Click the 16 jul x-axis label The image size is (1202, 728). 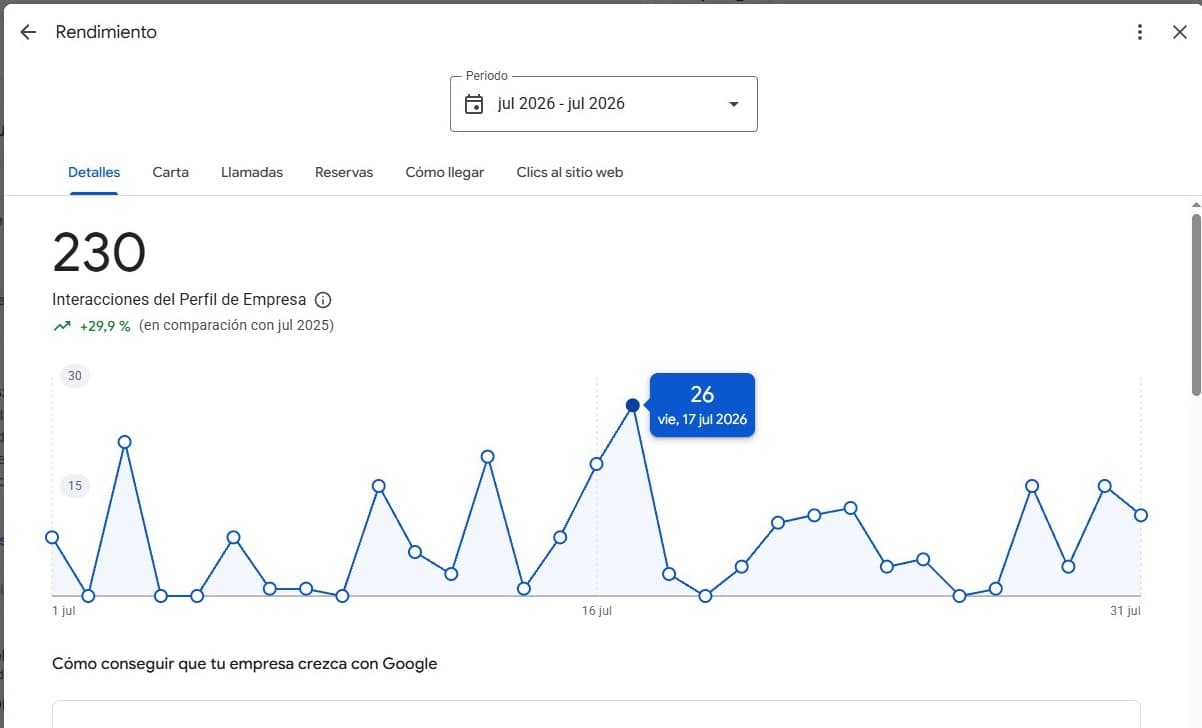click(x=597, y=611)
